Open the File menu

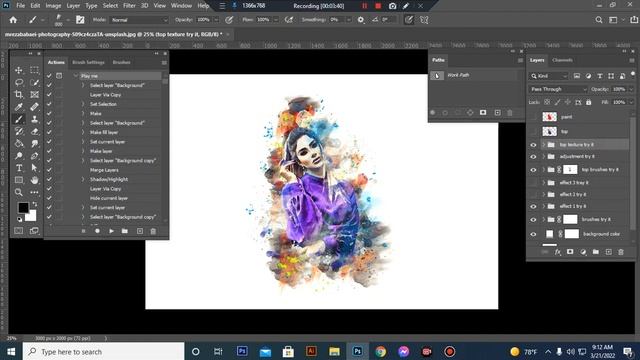coord(20,6)
